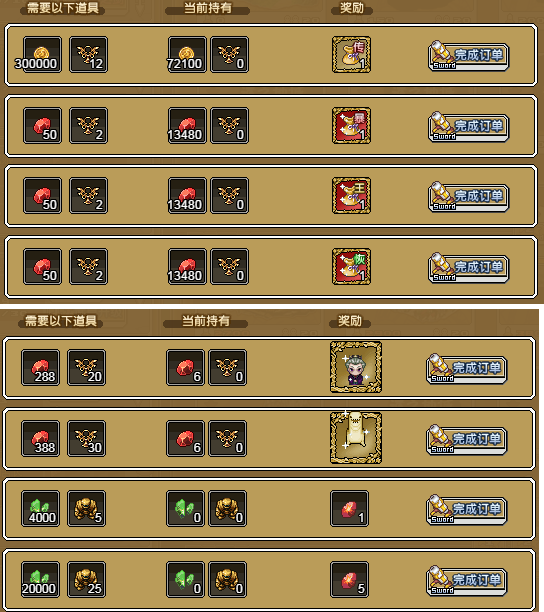544x612 pixels.
Task: Select the 288 red gem requirement icon
Action: (x=41, y=368)
